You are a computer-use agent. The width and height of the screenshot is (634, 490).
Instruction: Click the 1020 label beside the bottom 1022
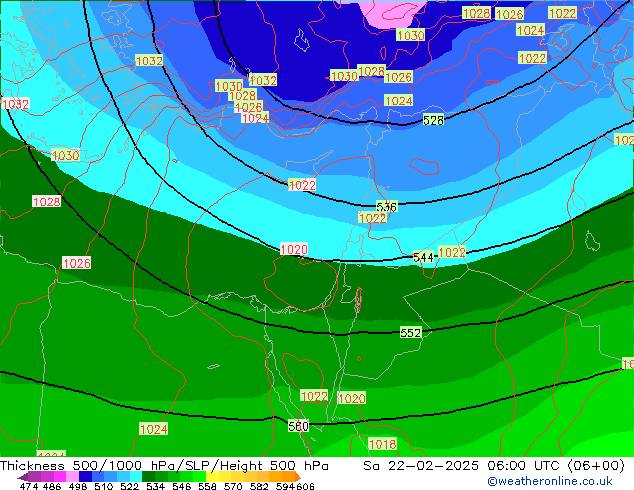click(x=351, y=398)
